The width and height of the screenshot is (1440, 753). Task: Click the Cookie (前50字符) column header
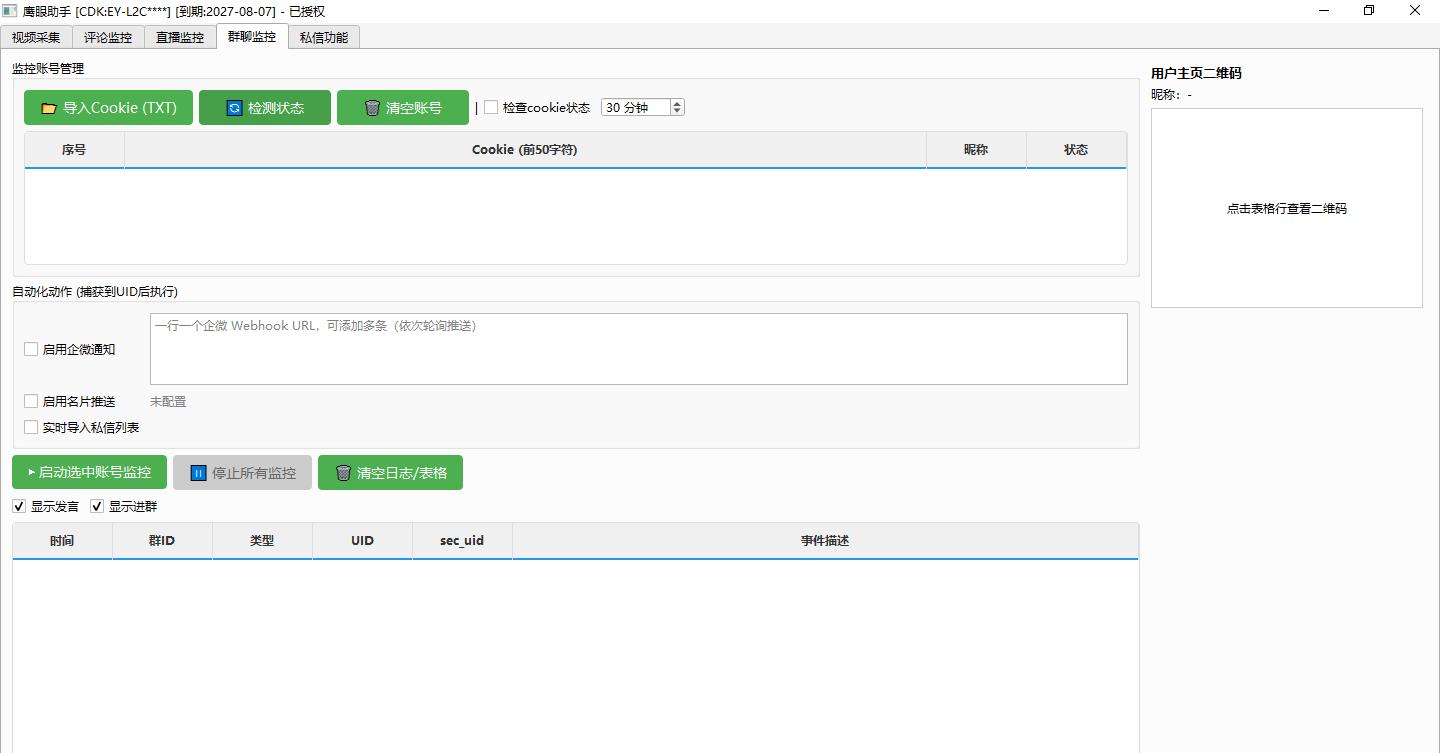coord(524,150)
